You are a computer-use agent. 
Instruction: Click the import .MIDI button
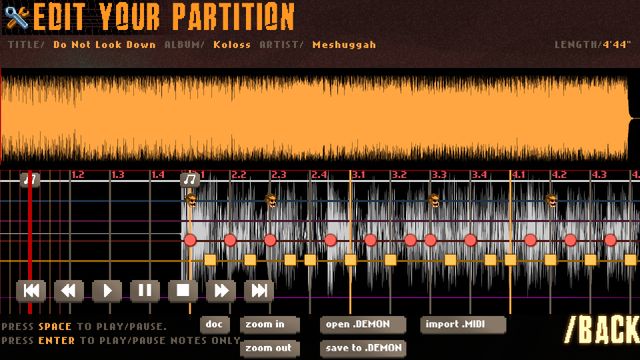463,325
